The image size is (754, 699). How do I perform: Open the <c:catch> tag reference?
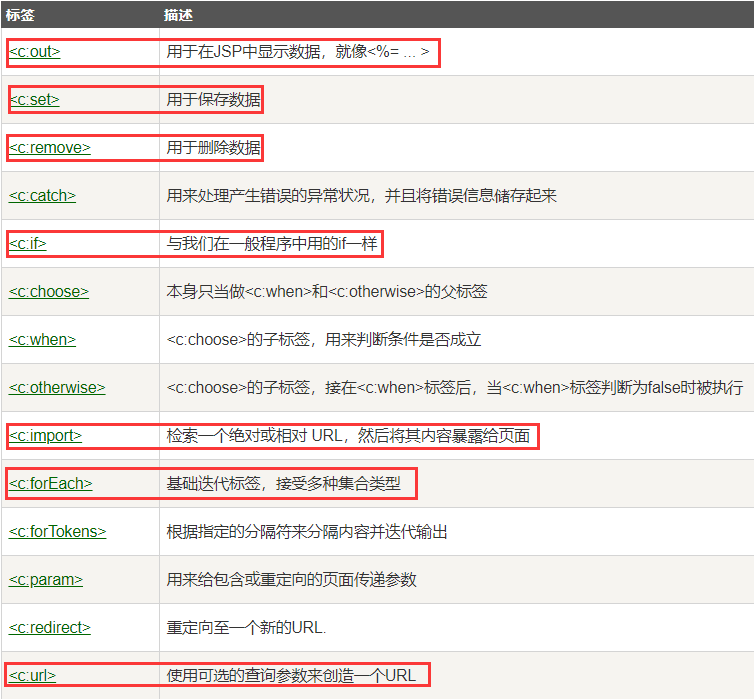[43, 196]
